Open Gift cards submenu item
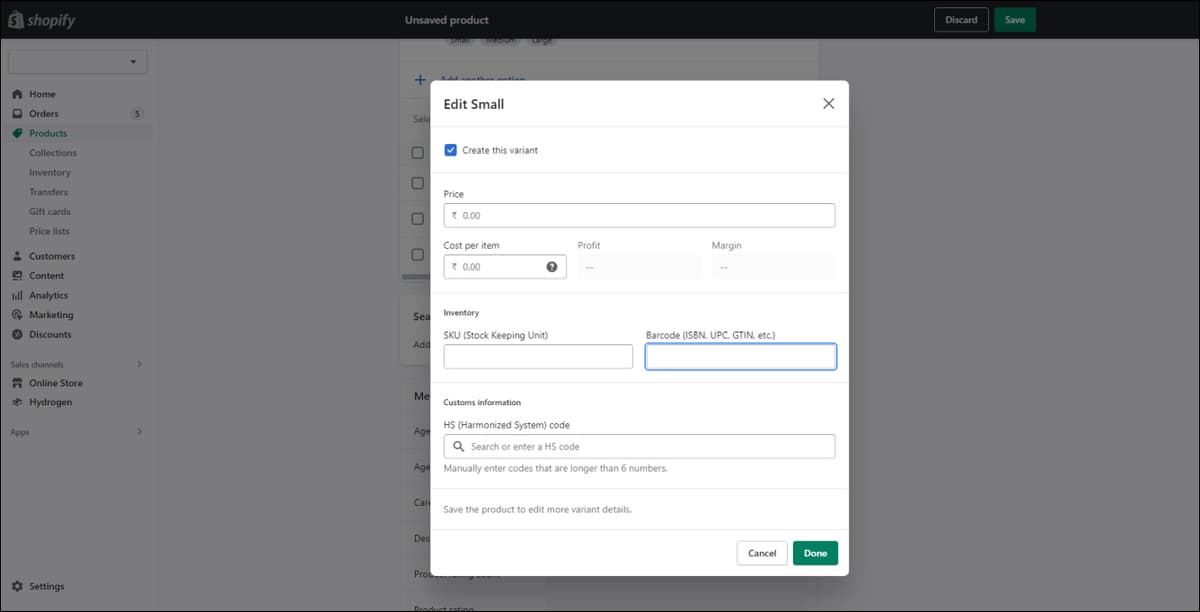Viewport: 1200px width, 612px height. 50,211
